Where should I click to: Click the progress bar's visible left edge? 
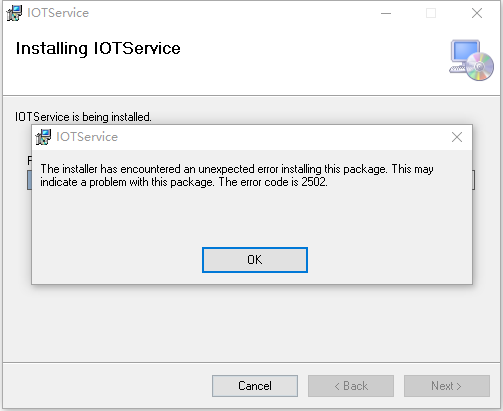[x=29, y=180]
